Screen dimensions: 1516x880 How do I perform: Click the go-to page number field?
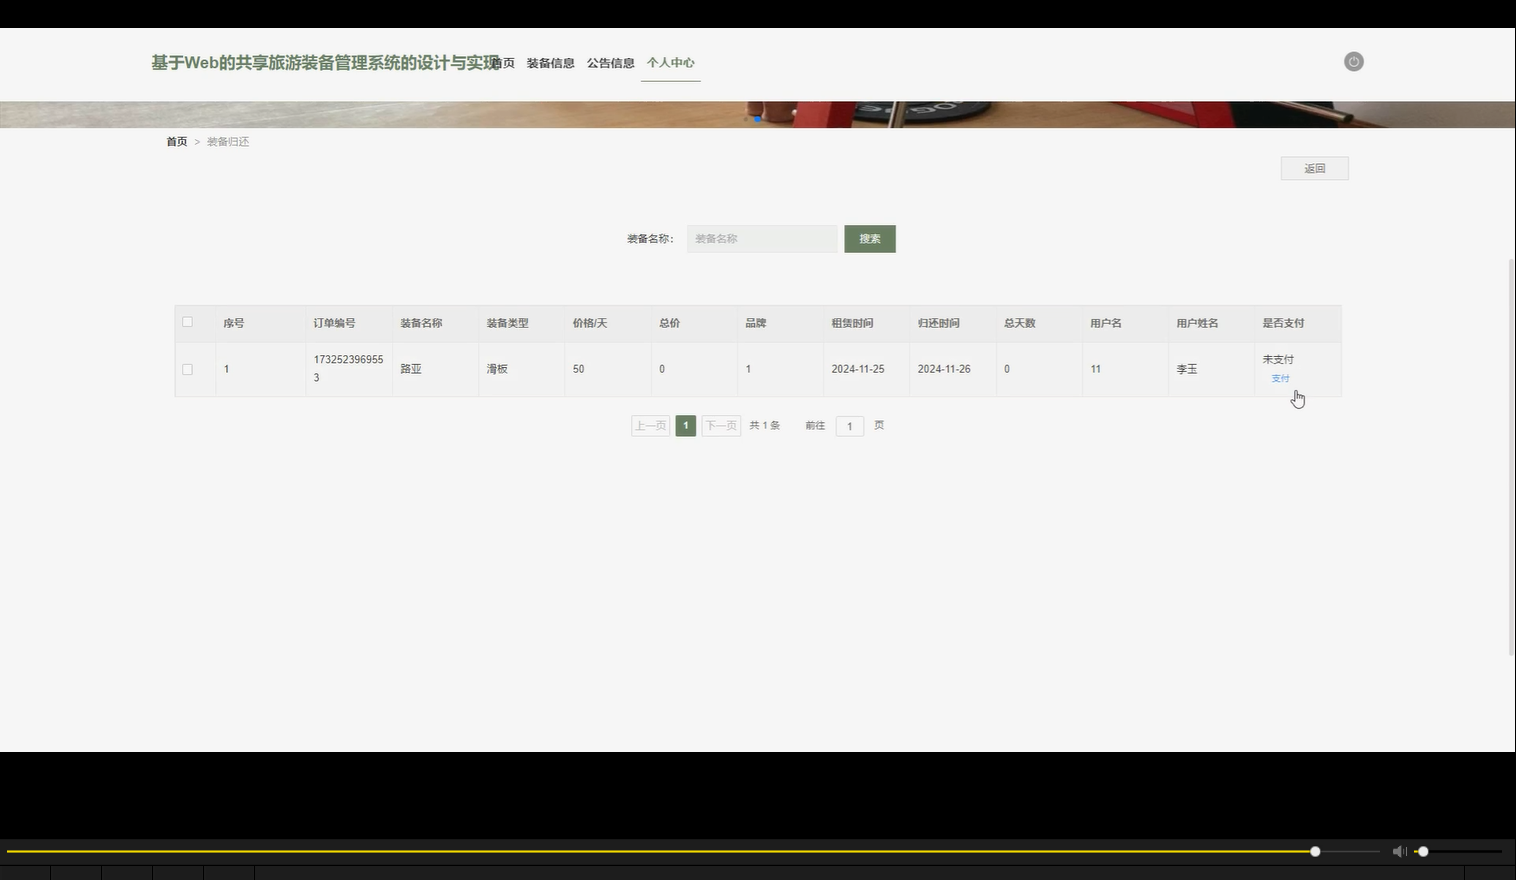(850, 426)
